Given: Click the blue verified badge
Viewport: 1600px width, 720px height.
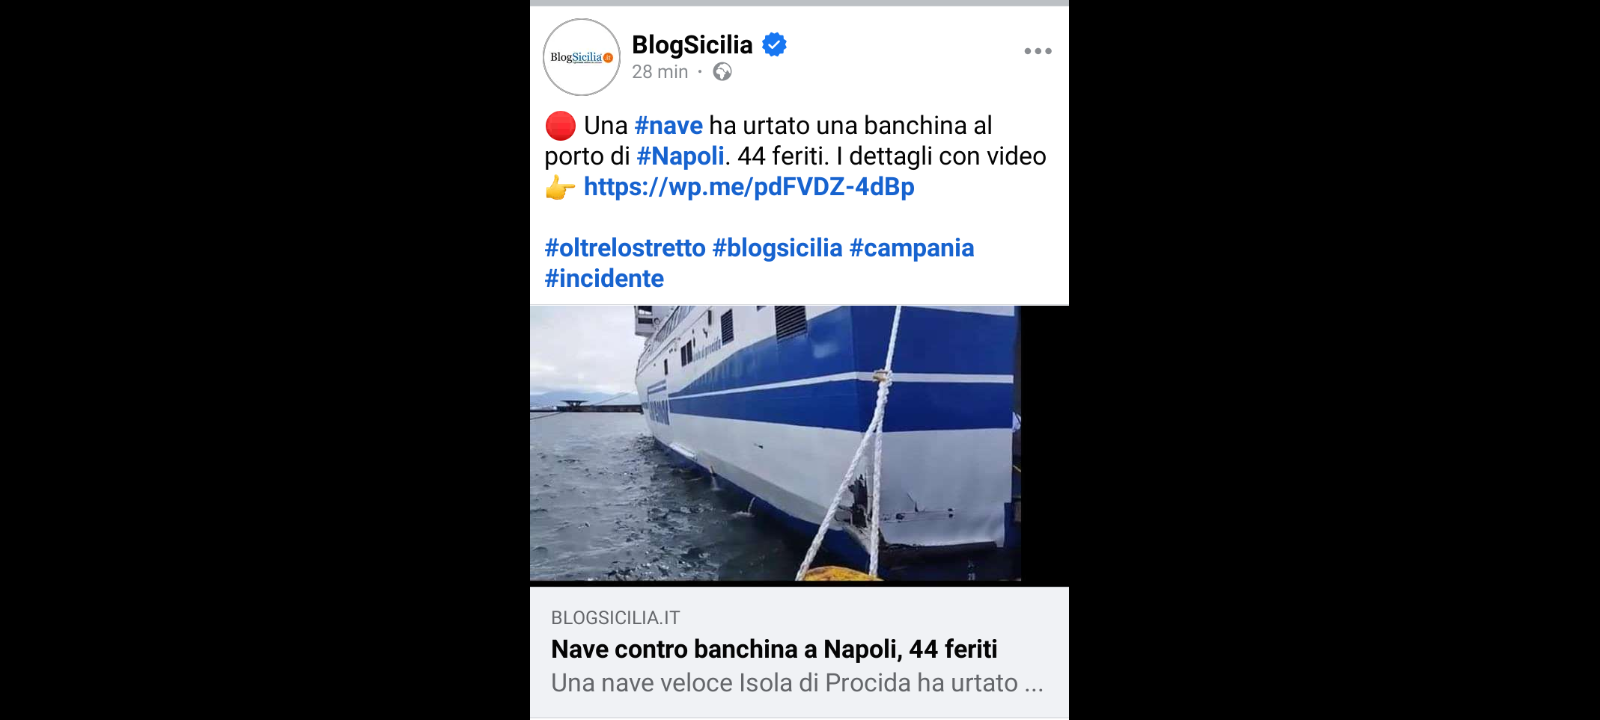Looking at the screenshot, I should 774,44.
